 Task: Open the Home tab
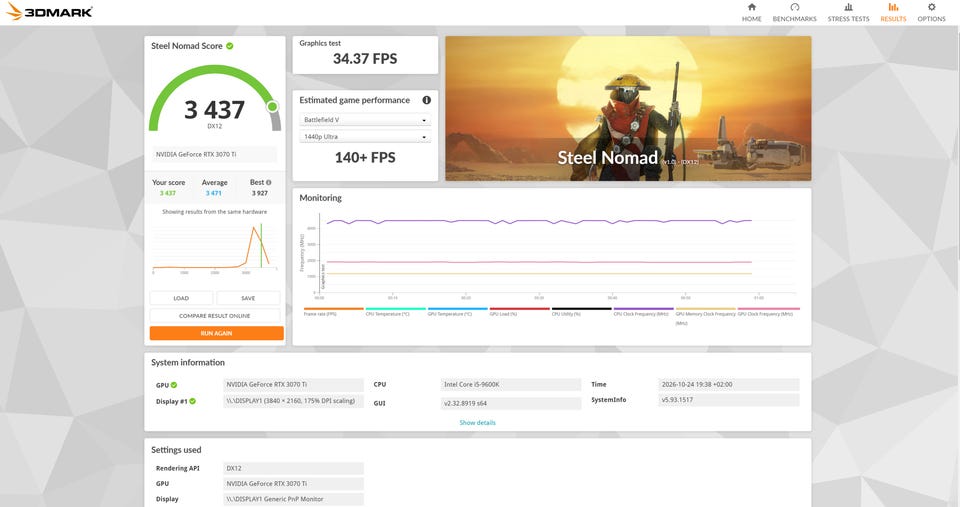[751, 12]
